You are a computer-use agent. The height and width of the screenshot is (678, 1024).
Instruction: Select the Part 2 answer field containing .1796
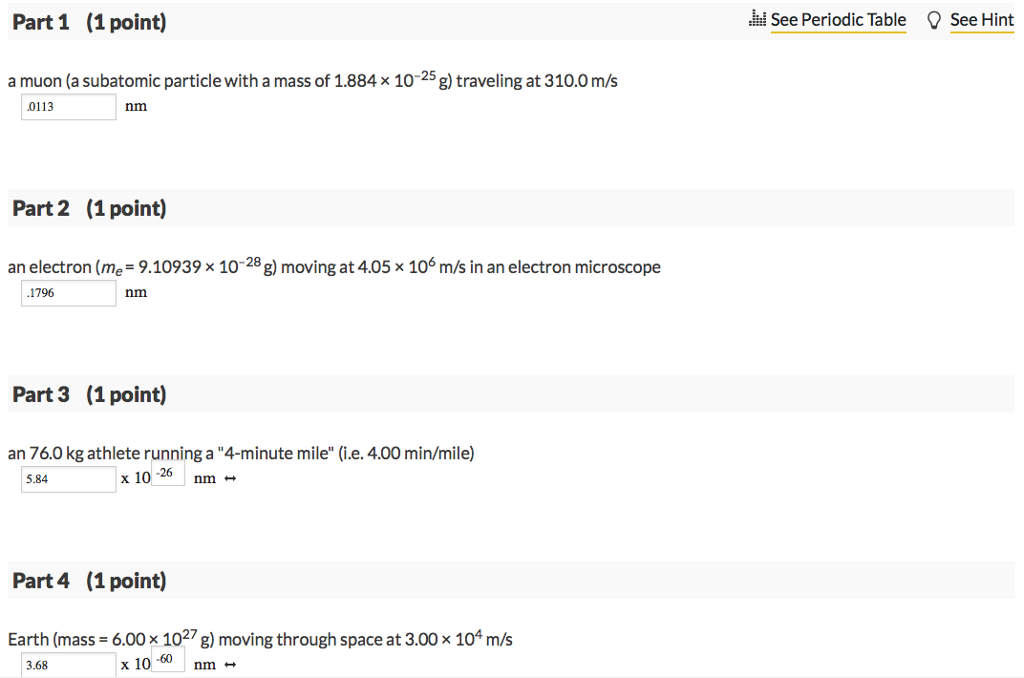coord(68,292)
